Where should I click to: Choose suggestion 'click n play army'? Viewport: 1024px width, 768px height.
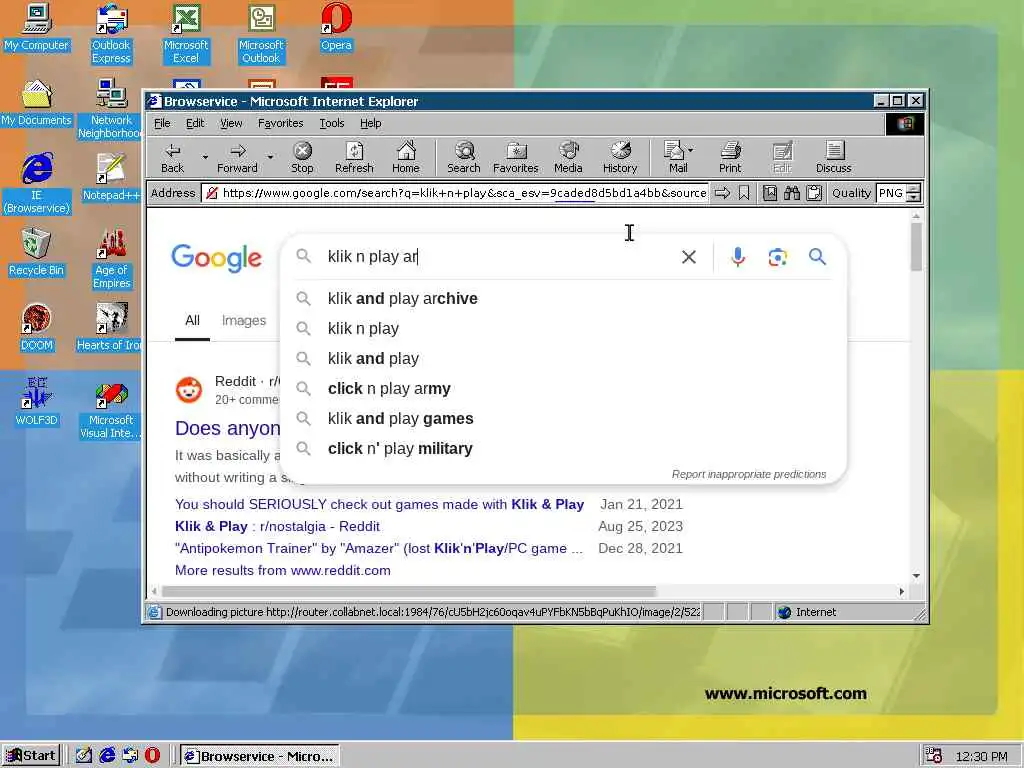[x=563, y=389]
